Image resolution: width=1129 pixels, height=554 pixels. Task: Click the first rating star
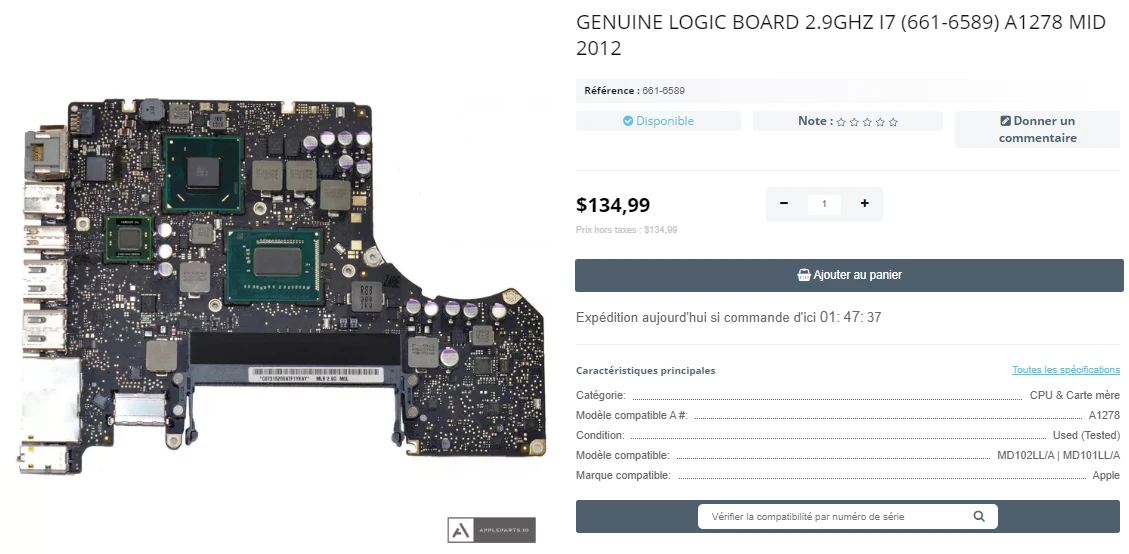tap(841, 122)
